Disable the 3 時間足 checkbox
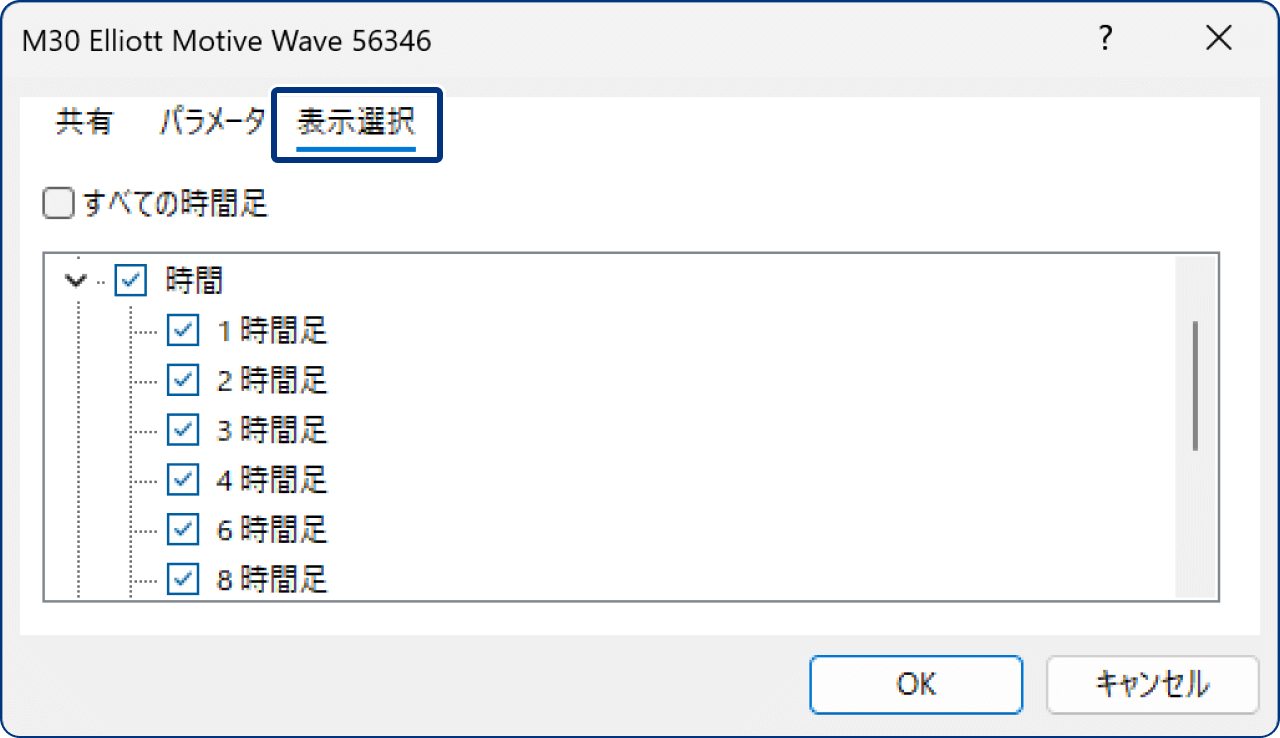This screenshot has width=1280, height=738. tap(183, 429)
